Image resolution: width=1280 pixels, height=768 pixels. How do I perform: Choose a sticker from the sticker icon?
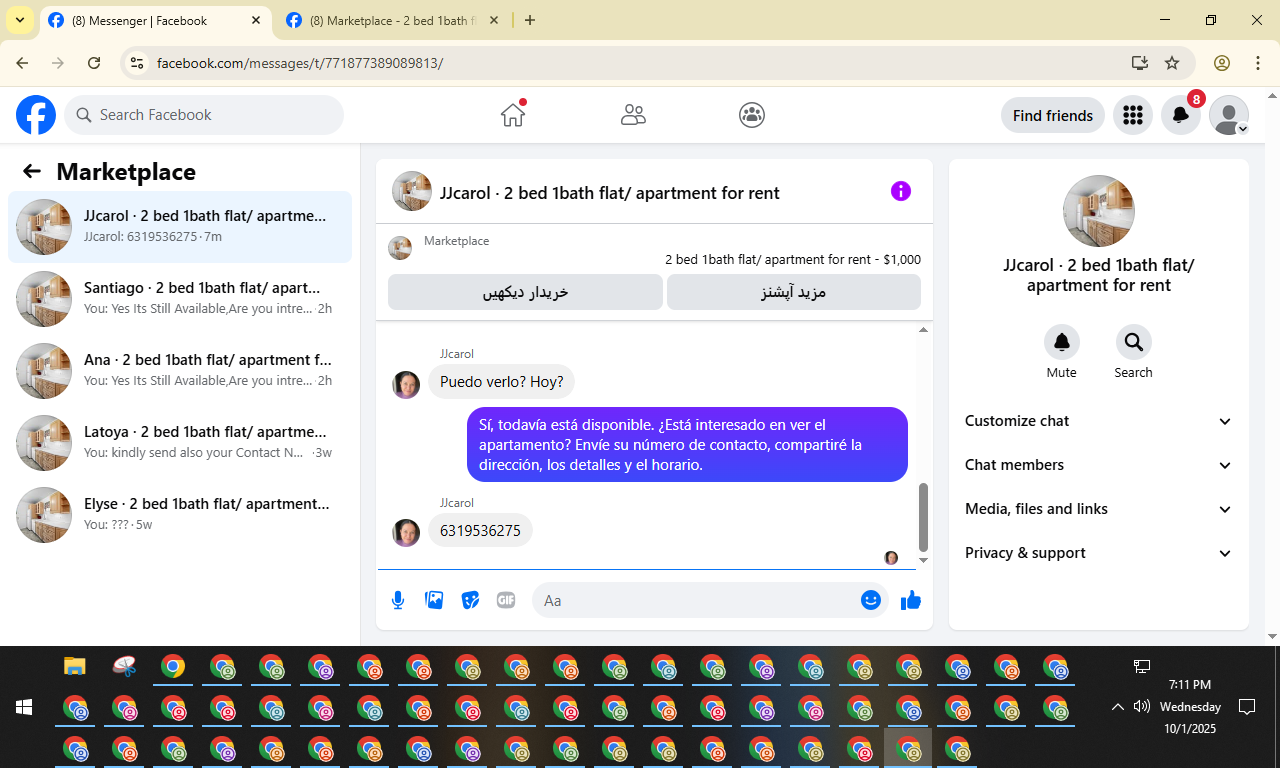pos(470,600)
